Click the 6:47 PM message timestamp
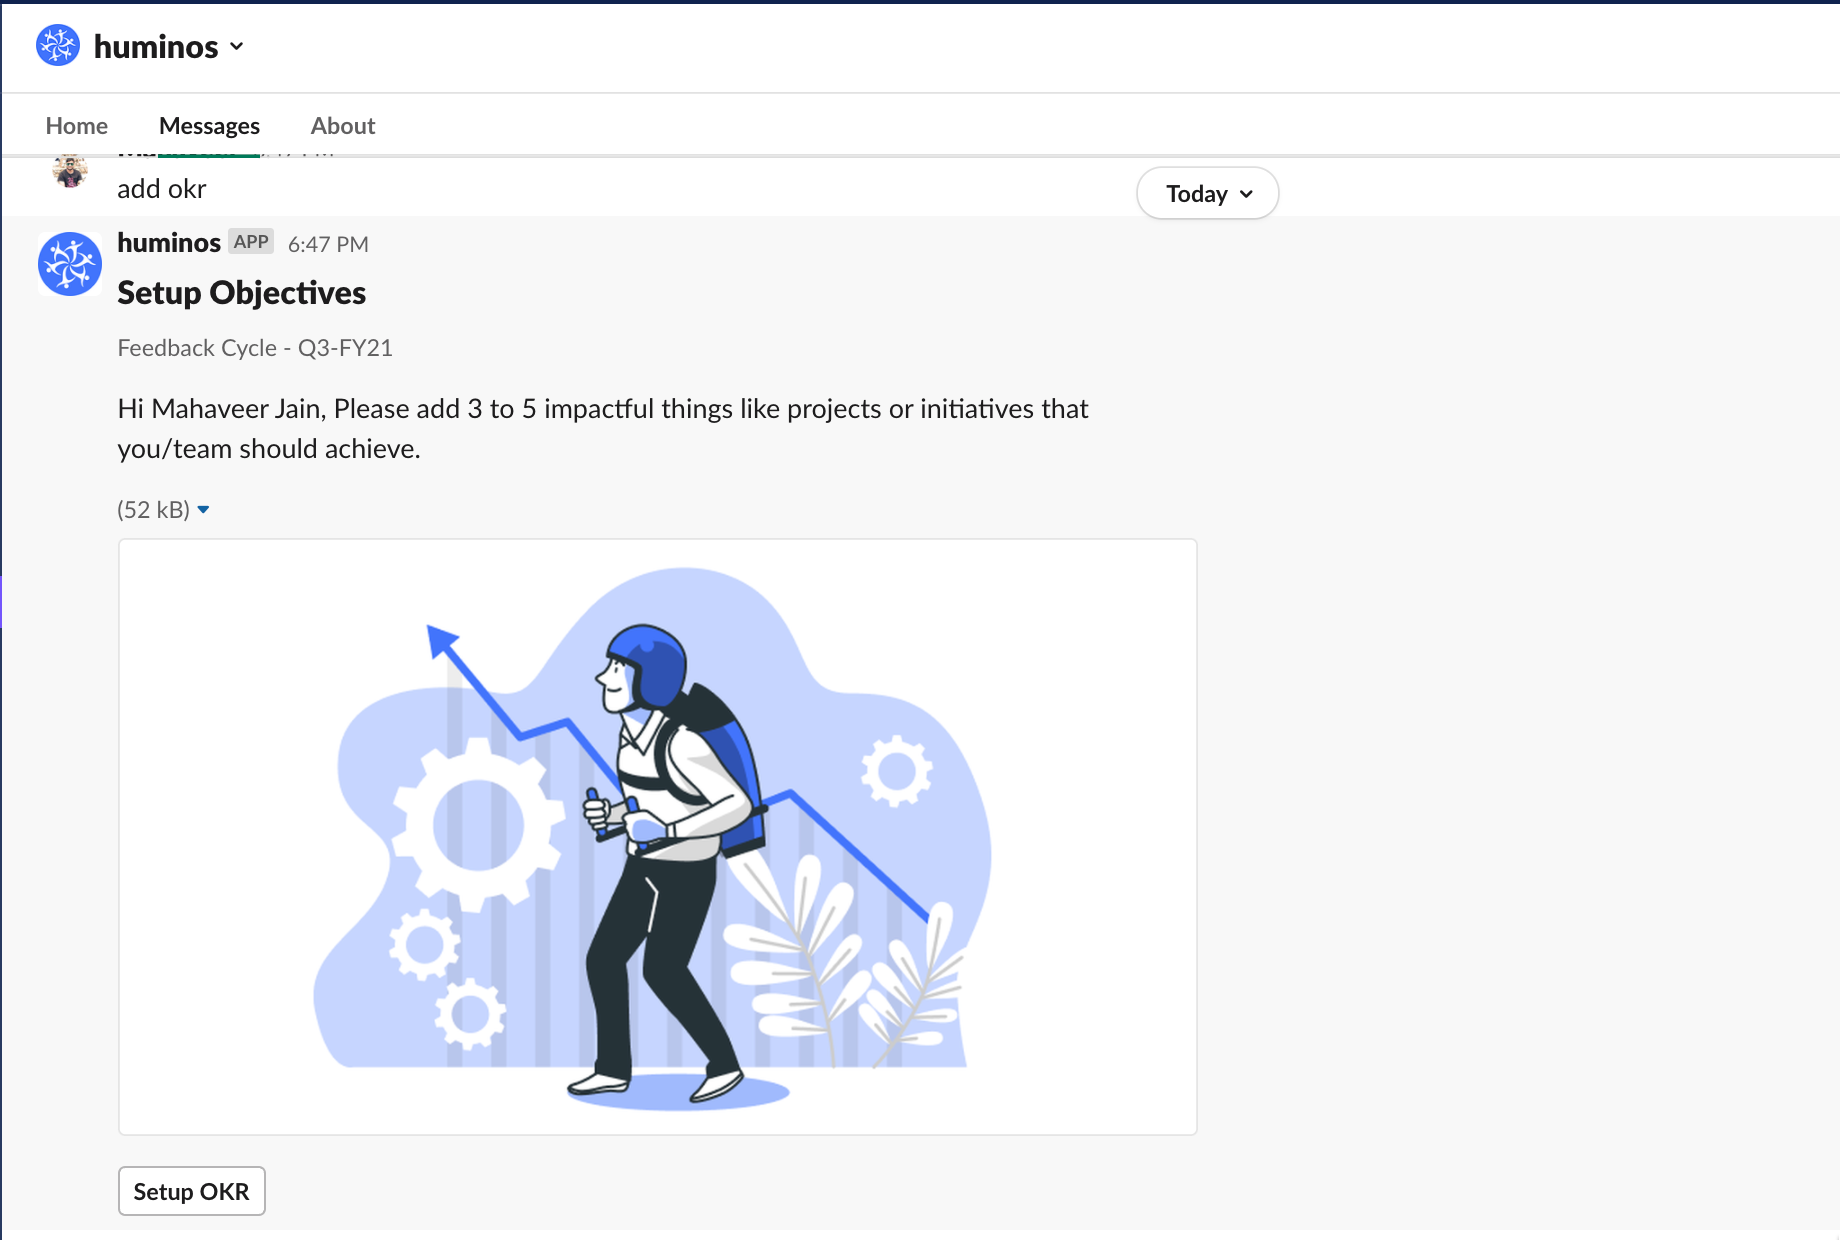Screen dimensions: 1840x1240 [x=328, y=245]
